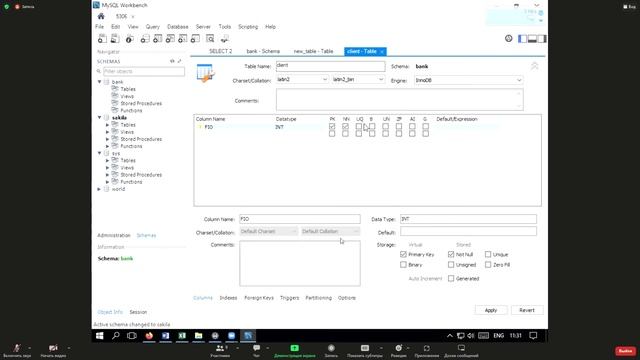
Task: Click the Revert button
Action: point(527,310)
